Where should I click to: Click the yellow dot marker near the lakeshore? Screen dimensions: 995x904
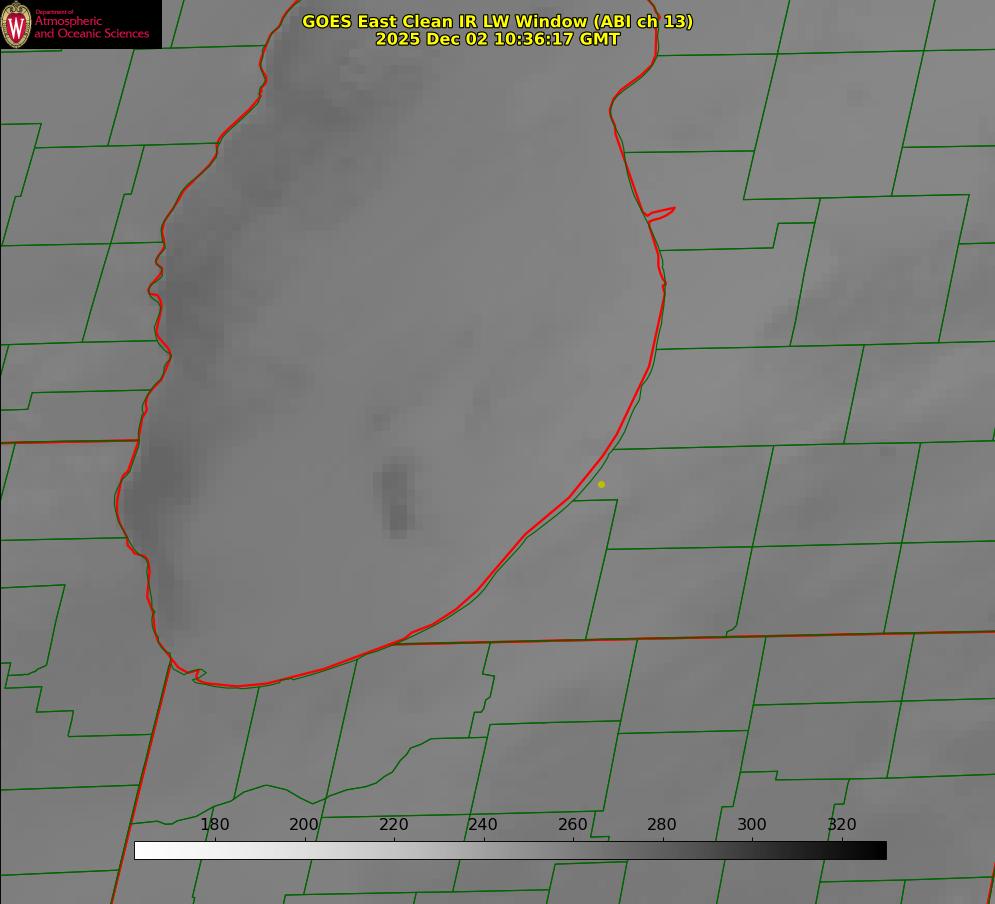[601, 484]
